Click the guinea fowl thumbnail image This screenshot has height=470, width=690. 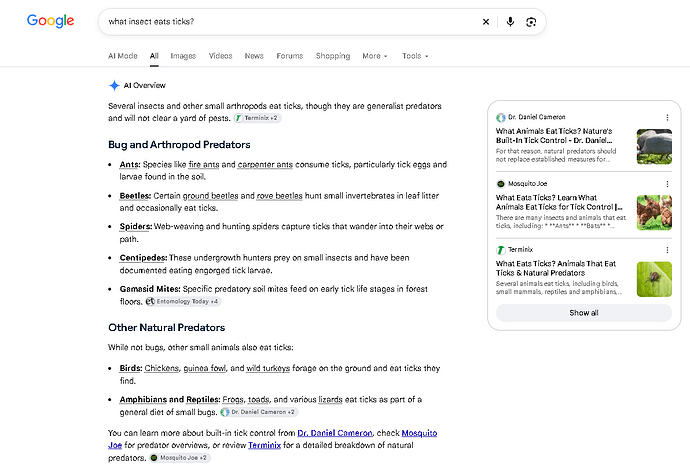pyautogui.click(x=654, y=147)
